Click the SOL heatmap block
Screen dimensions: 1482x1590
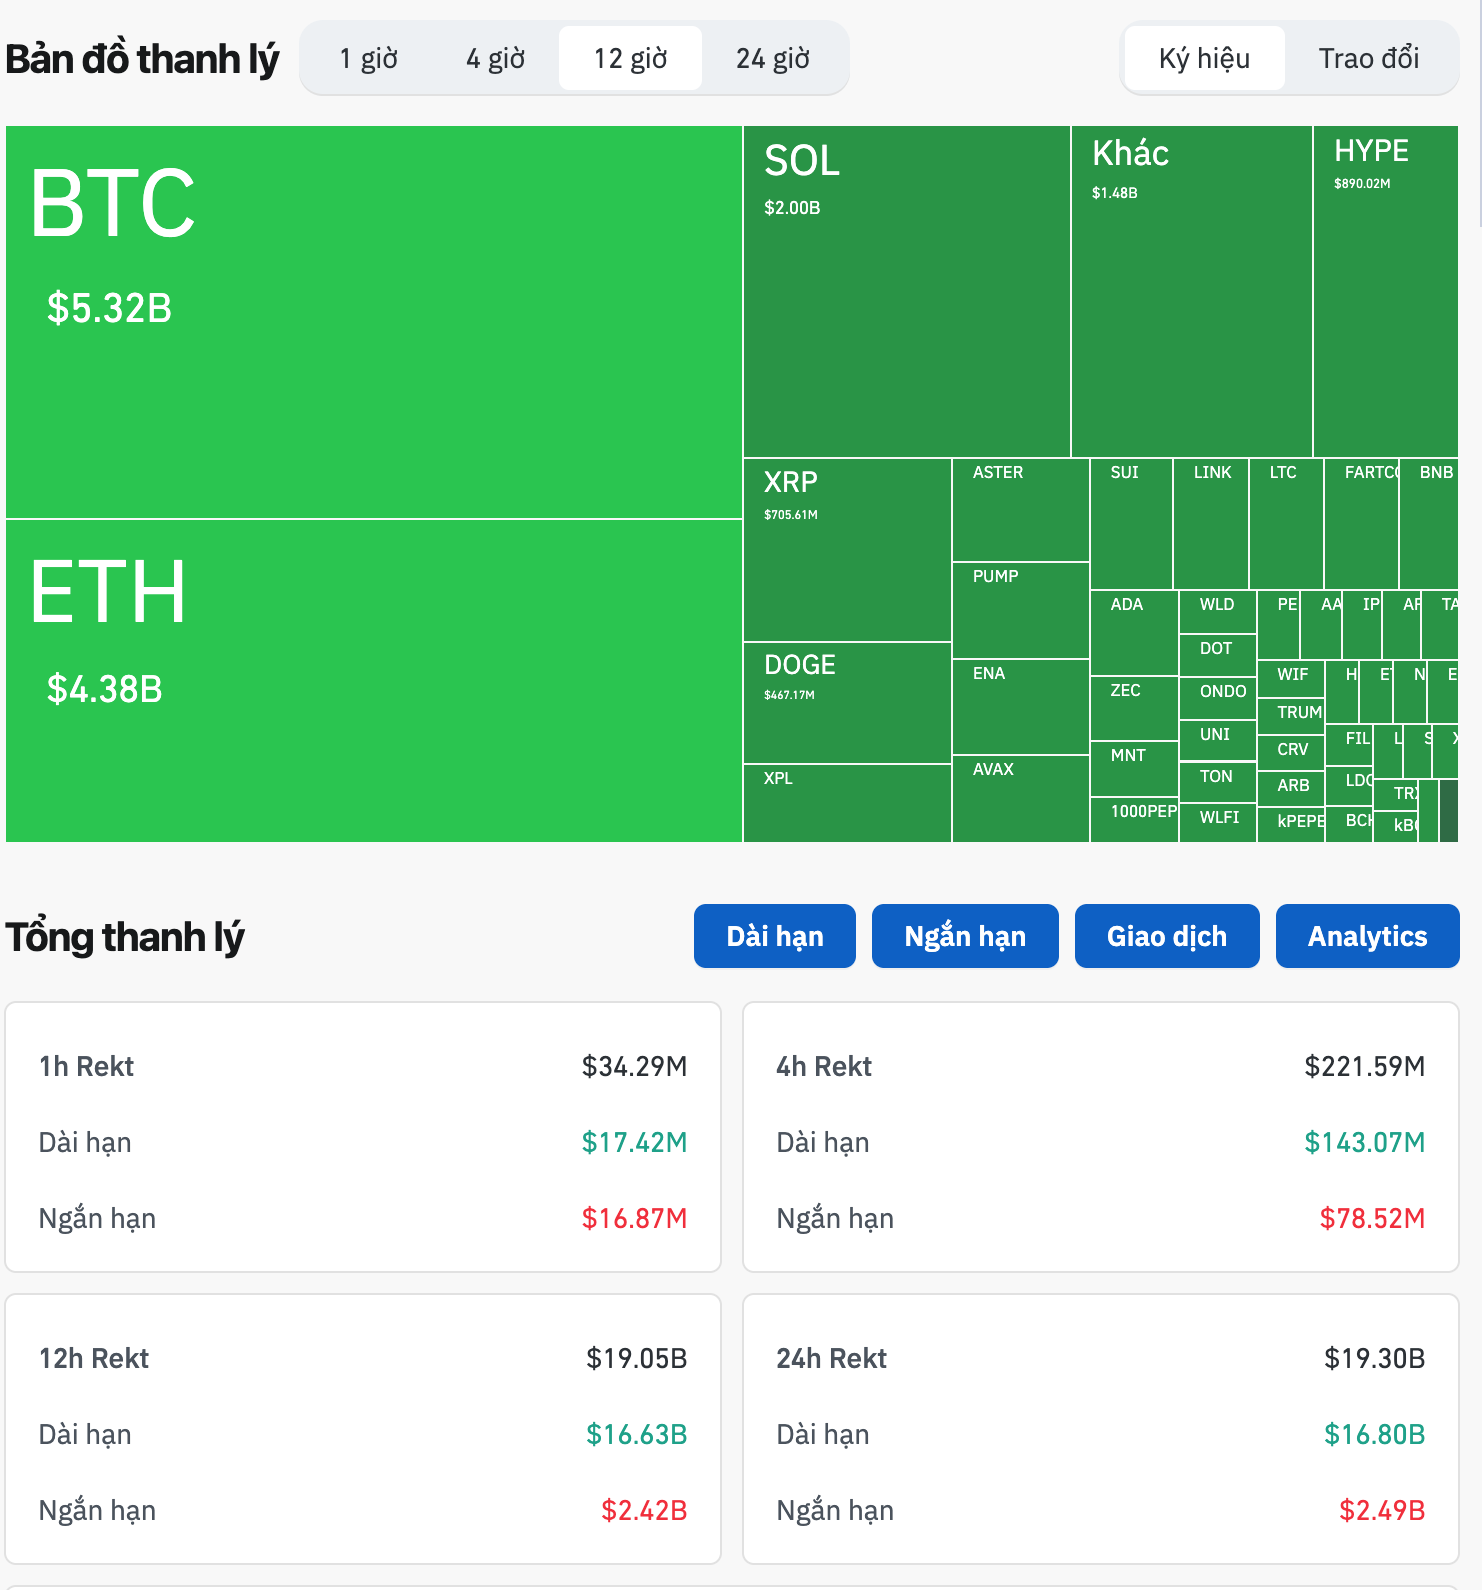click(x=906, y=291)
